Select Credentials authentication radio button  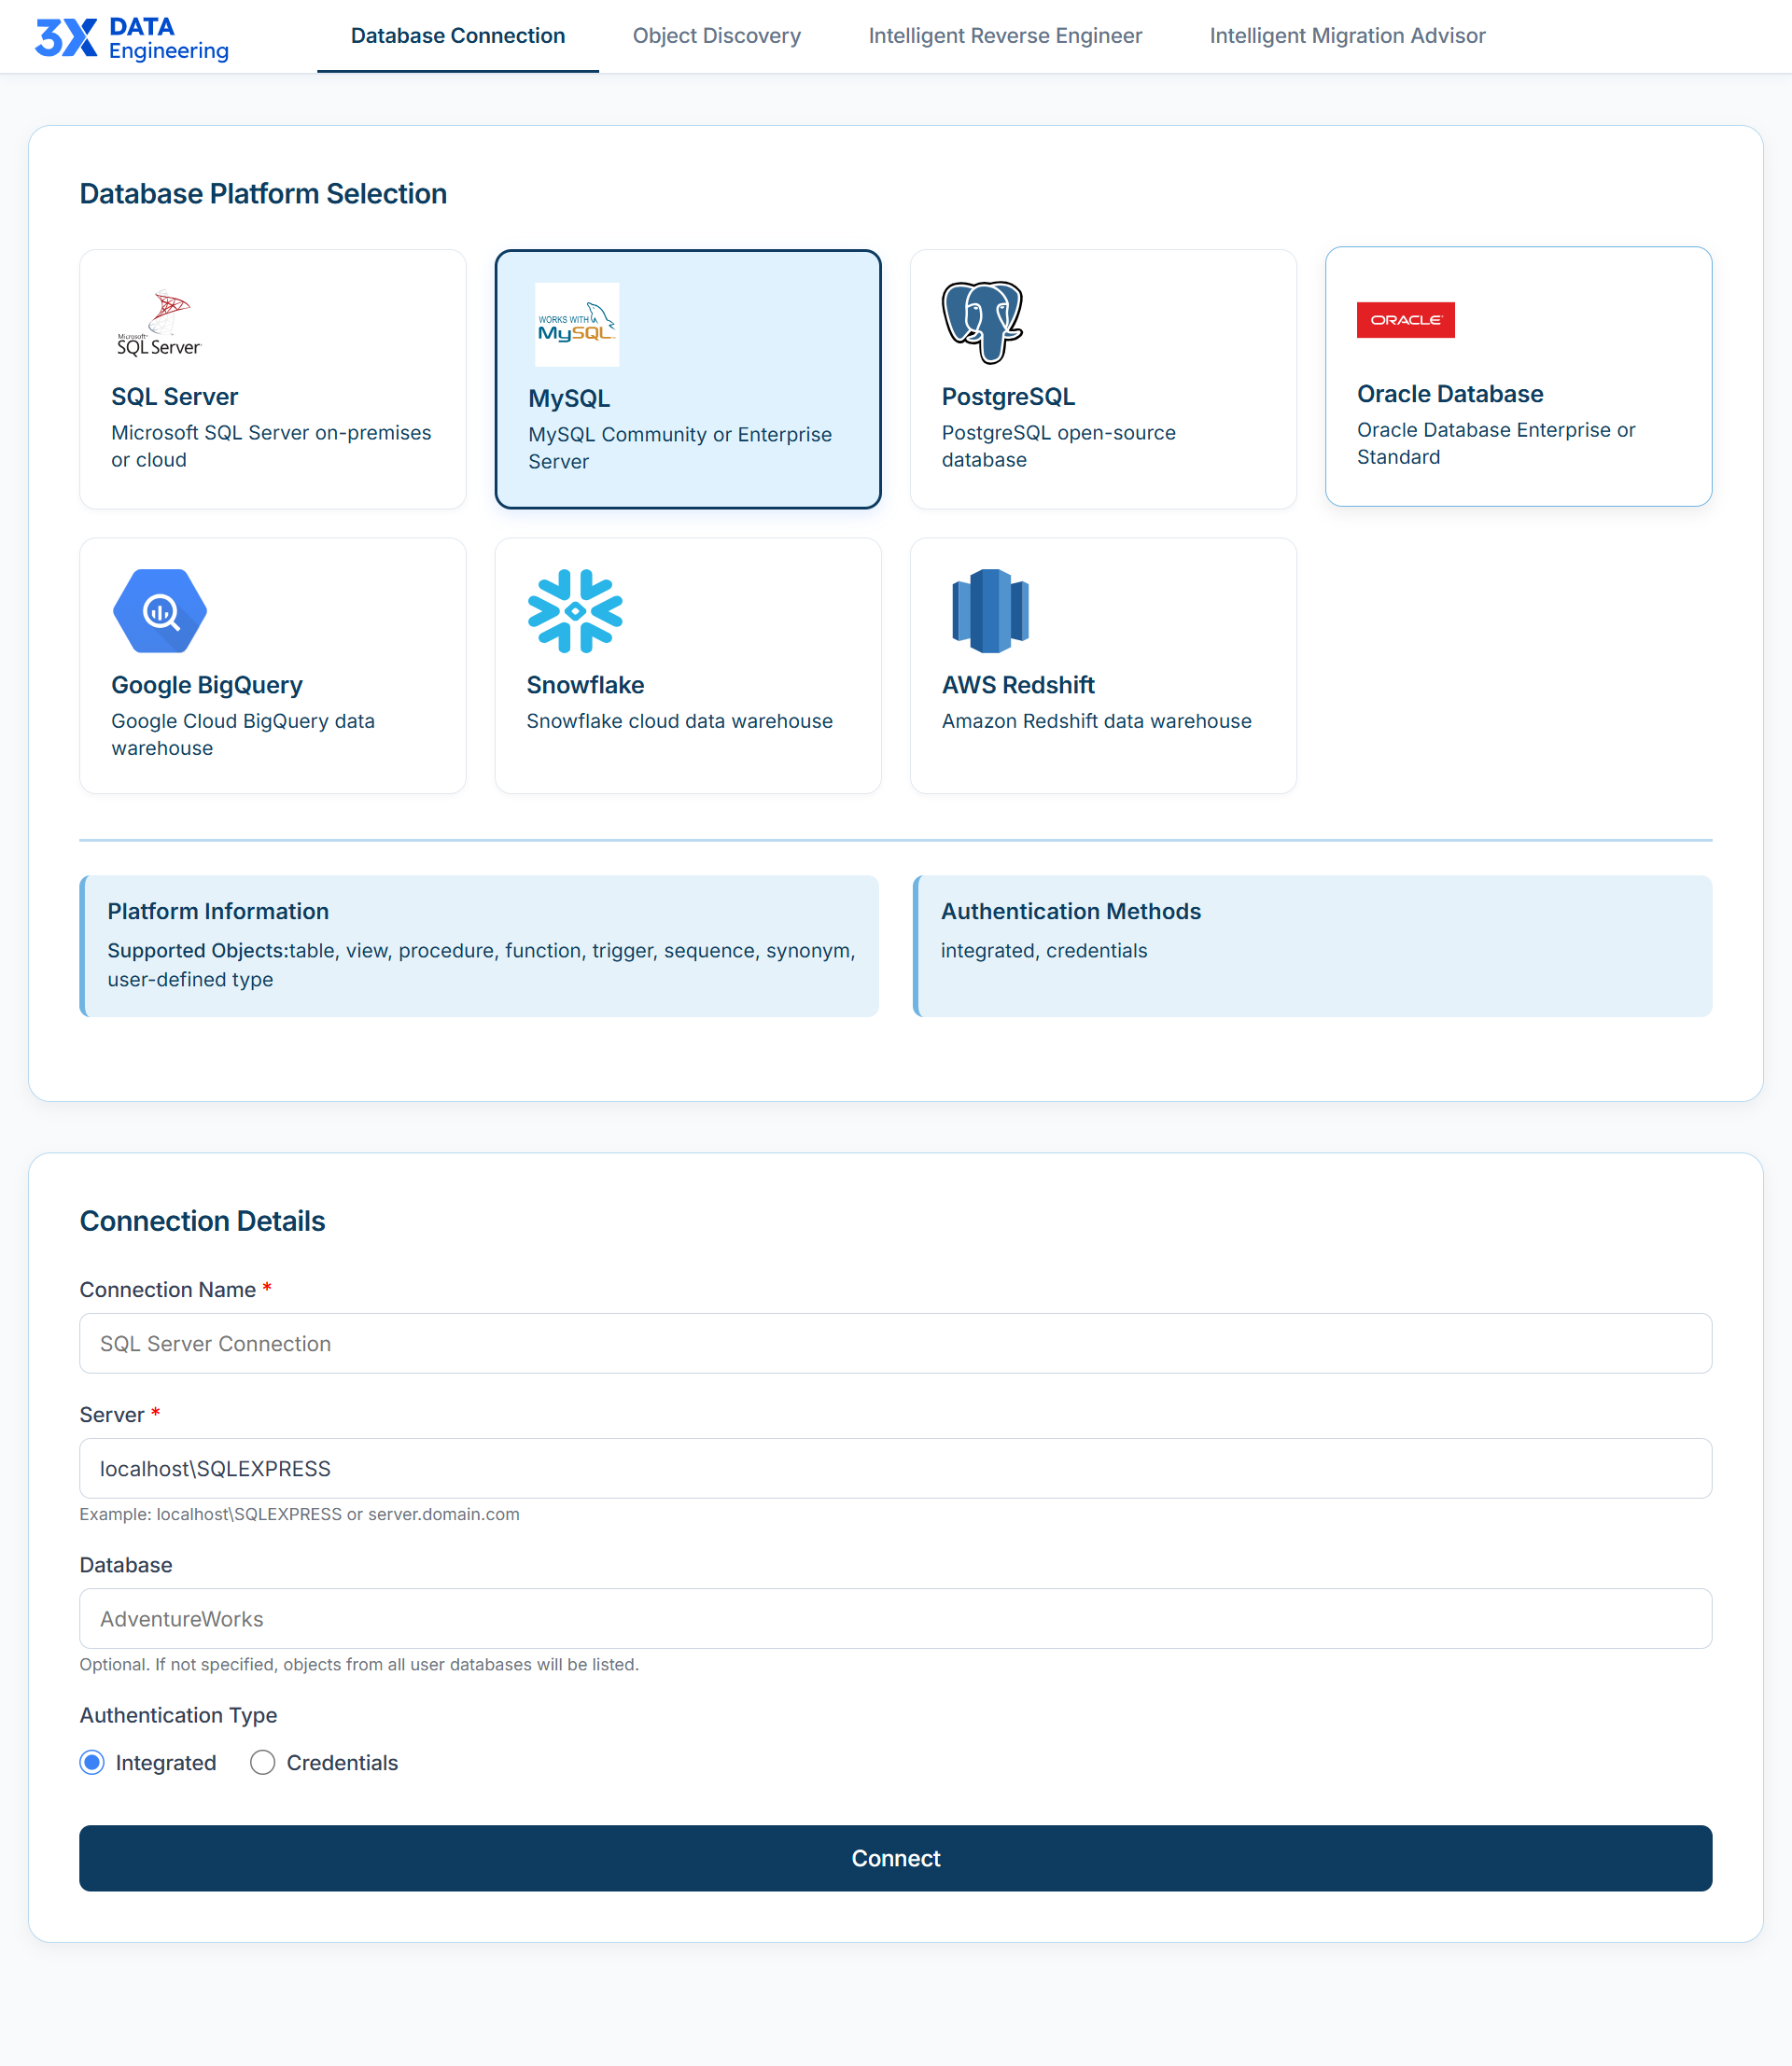262,1762
